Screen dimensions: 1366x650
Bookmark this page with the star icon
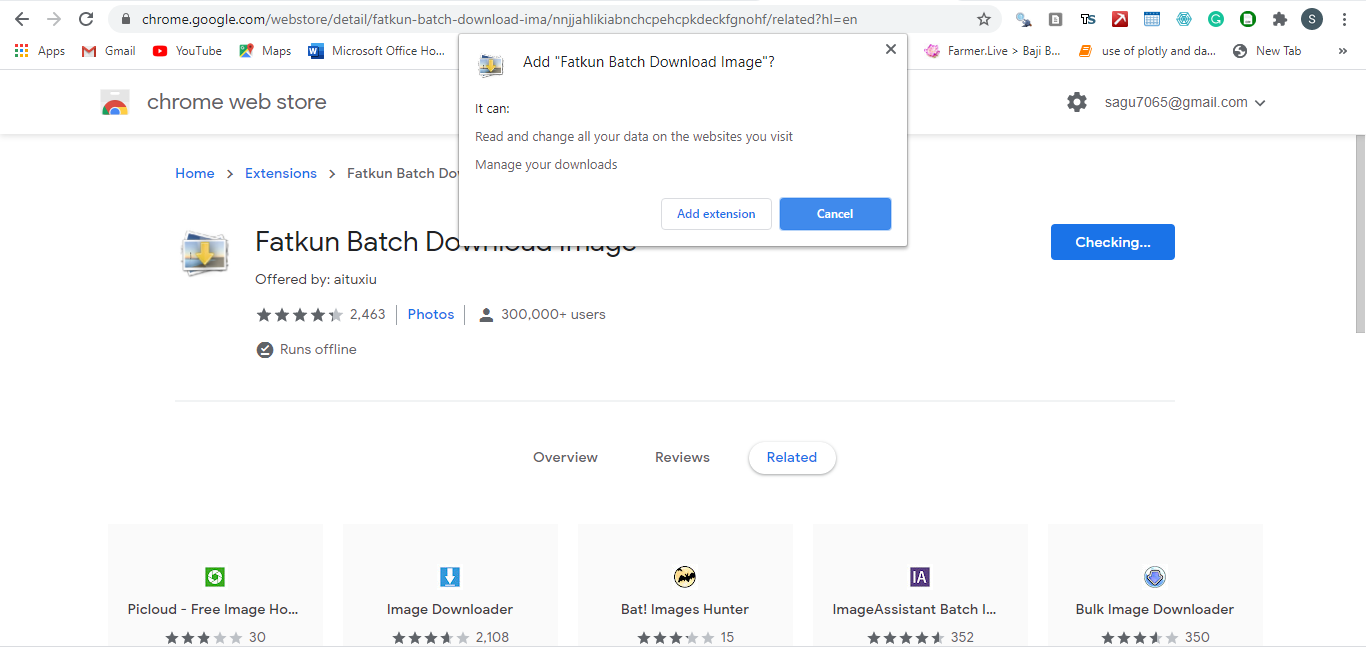click(984, 19)
